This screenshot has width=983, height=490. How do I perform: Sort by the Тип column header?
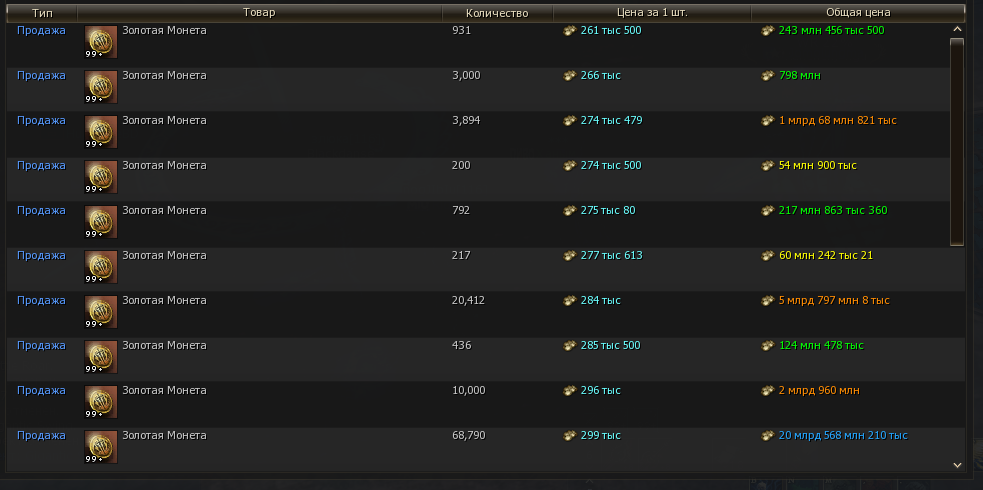point(42,13)
